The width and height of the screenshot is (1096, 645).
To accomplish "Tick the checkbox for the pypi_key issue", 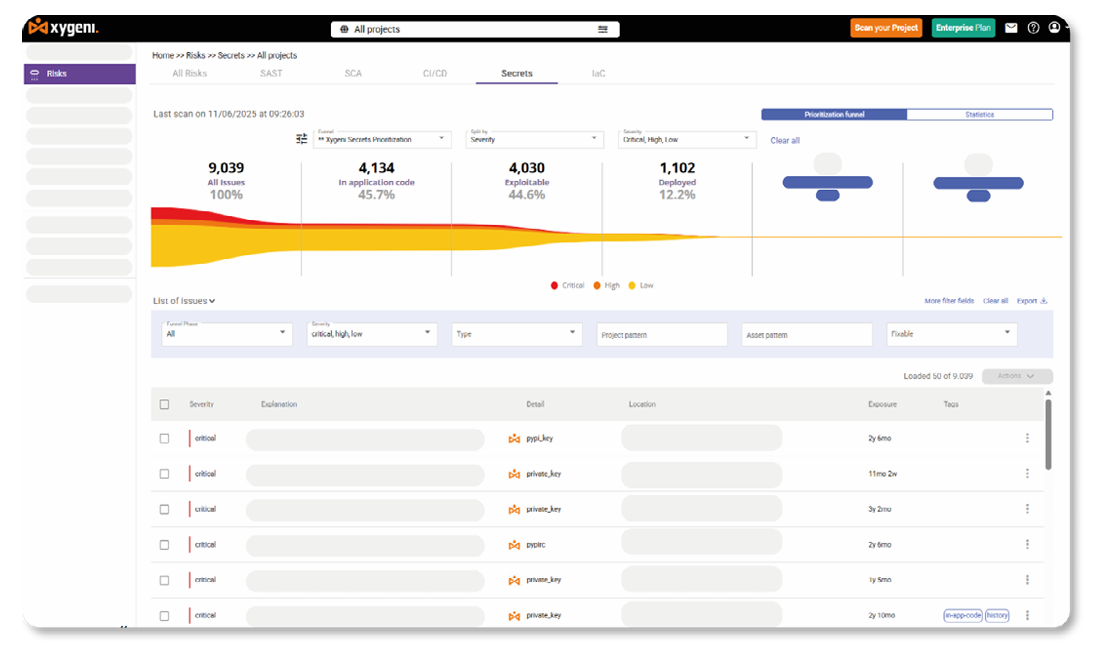I will click(165, 438).
